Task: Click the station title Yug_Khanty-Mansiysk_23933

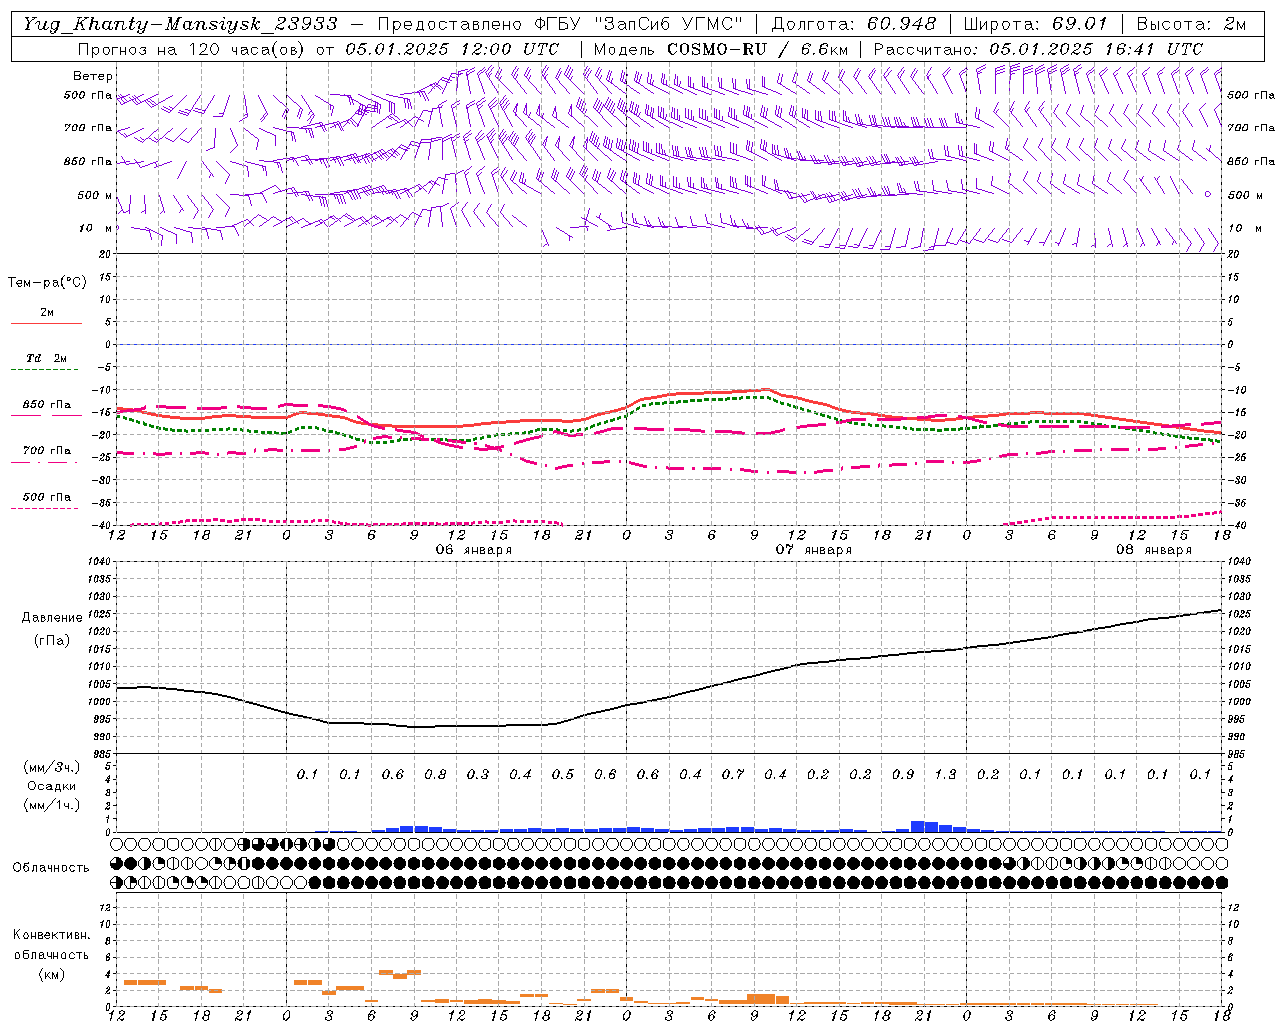Action: click(x=180, y=24)
